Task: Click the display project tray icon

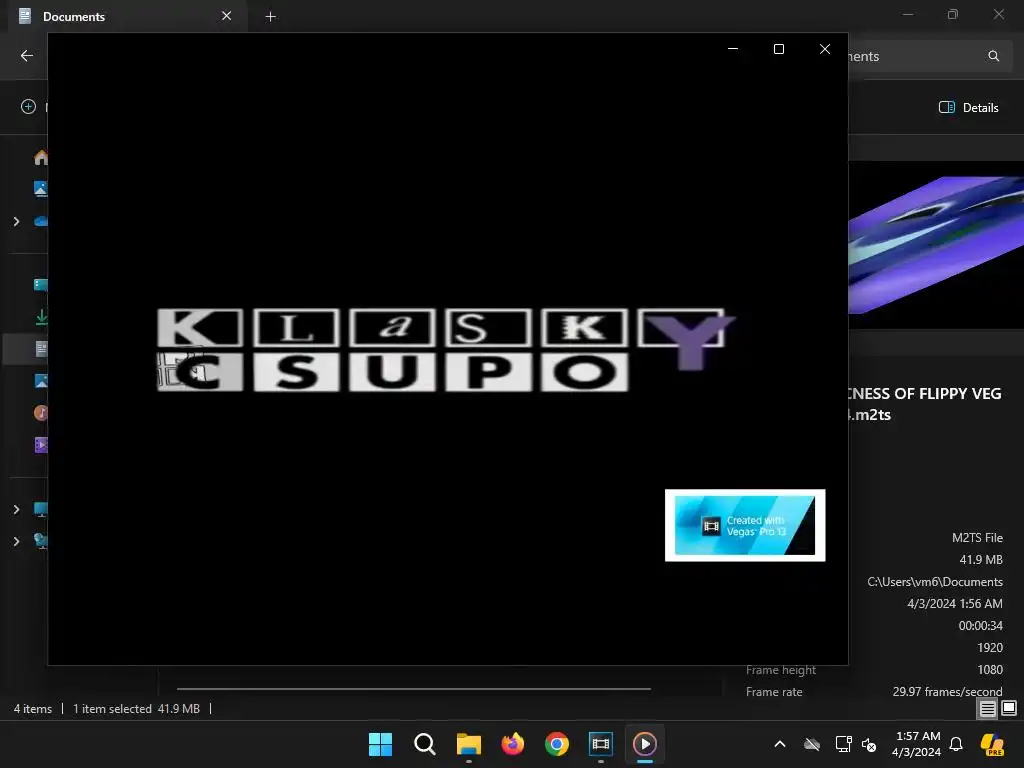Action: click(x=843, y=744)
